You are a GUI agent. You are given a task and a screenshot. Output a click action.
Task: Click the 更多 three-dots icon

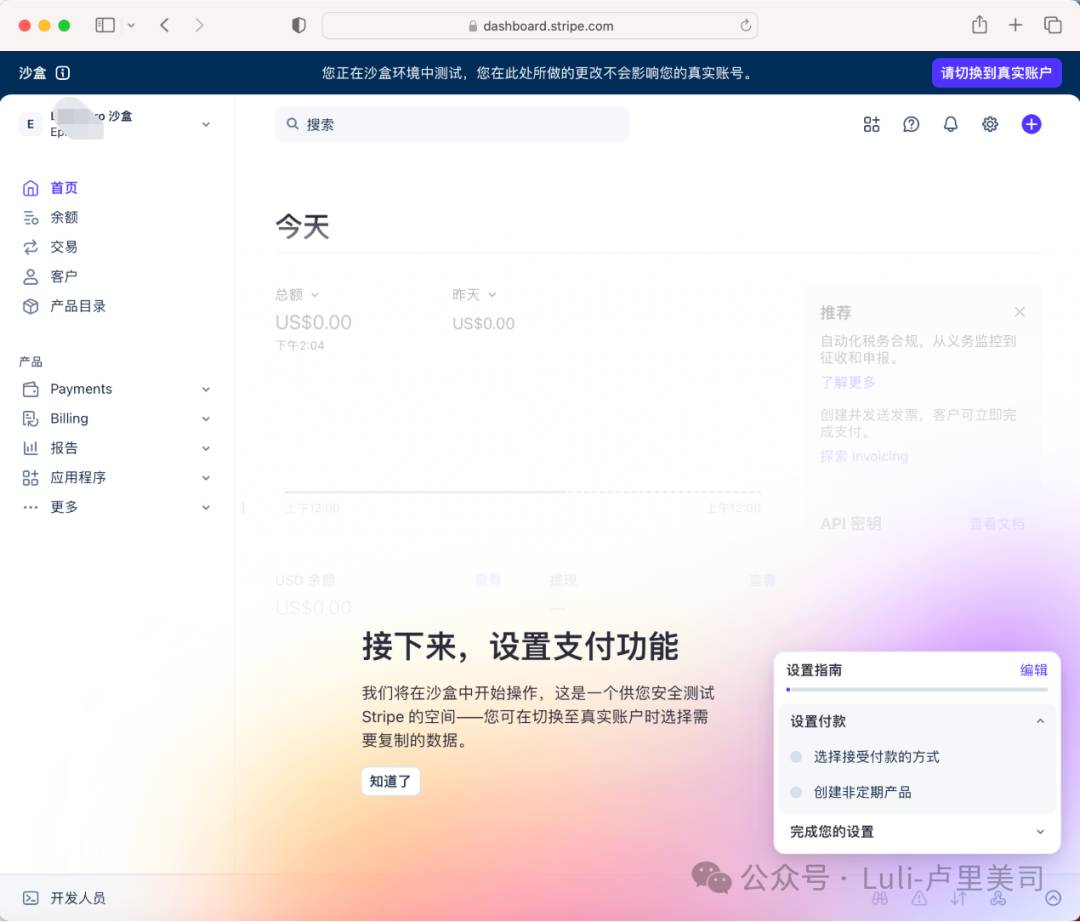tap(30, 507)
